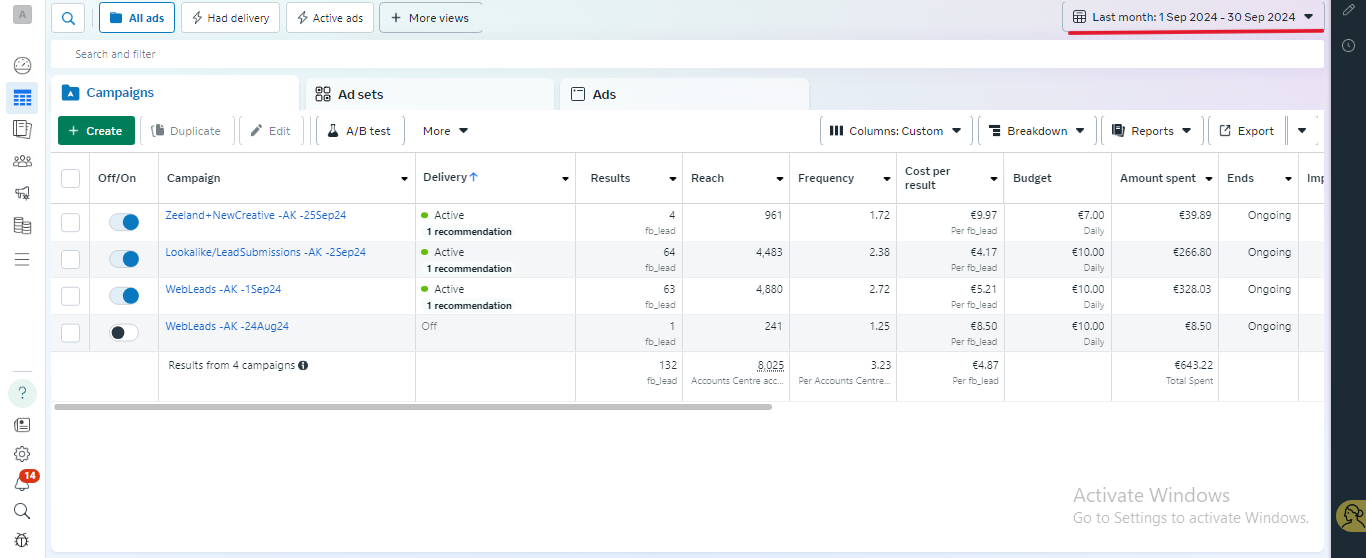Open the Account overview gauge icon
The image size is (1366, 558).
coord(22,66)
